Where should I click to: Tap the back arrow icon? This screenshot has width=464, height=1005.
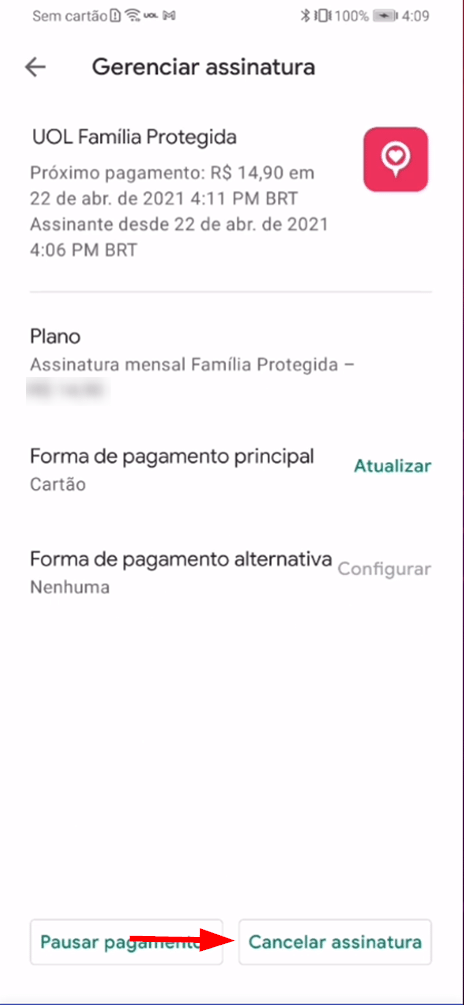(35, 67)
